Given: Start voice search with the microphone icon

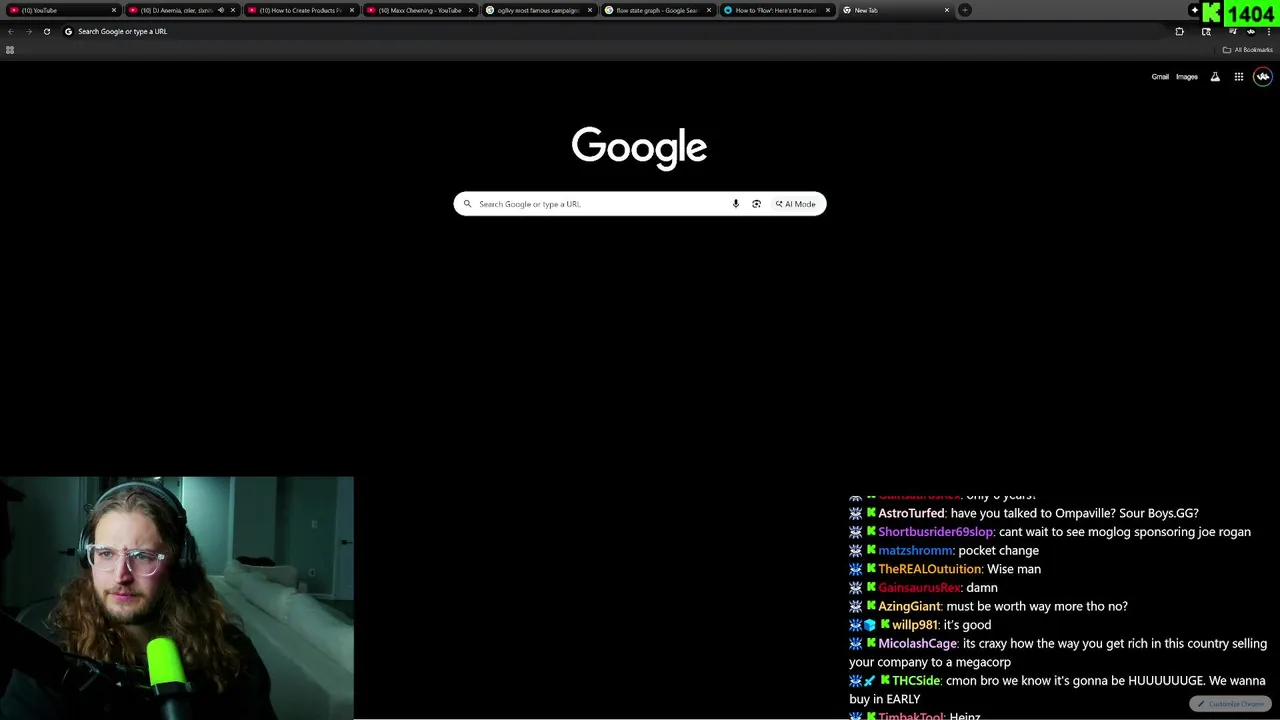Looking at the screenshot, I should (736, 204).
